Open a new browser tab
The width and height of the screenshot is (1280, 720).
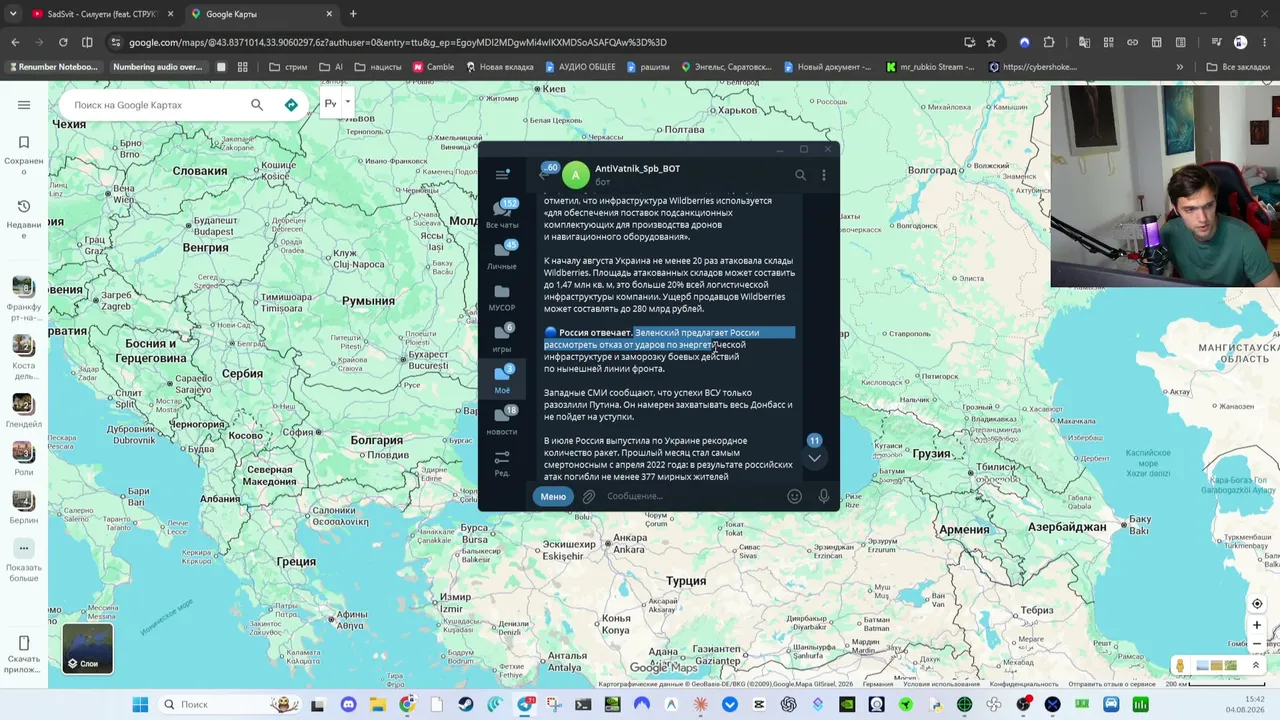pos(353,14)
